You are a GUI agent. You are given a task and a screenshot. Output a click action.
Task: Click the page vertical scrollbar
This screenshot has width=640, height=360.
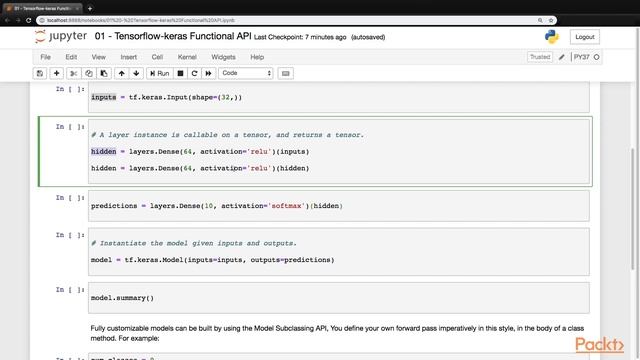click(x=633, y=208)
